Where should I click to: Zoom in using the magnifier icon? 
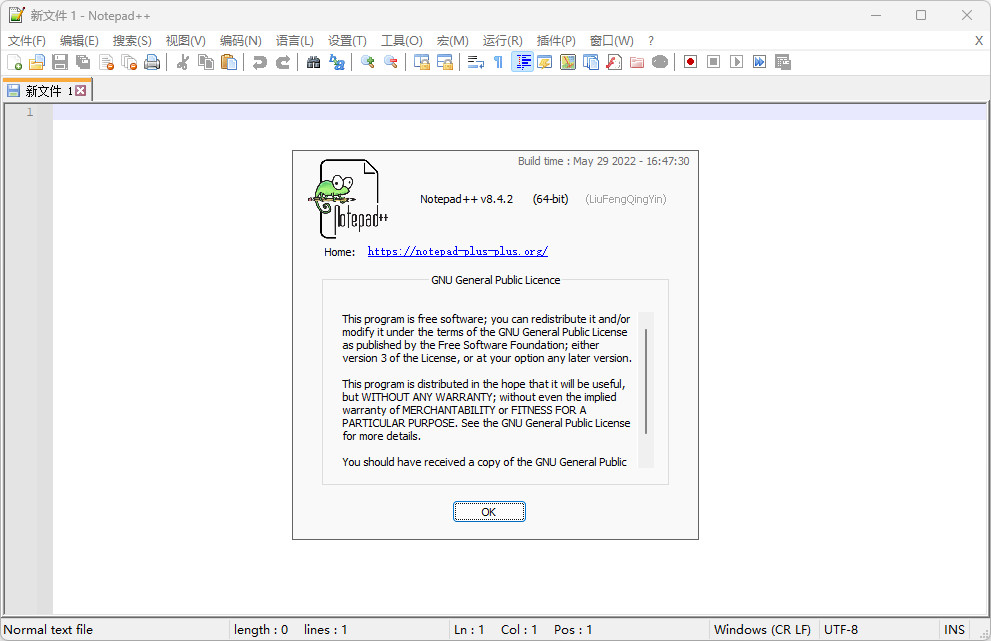[367, 61]
